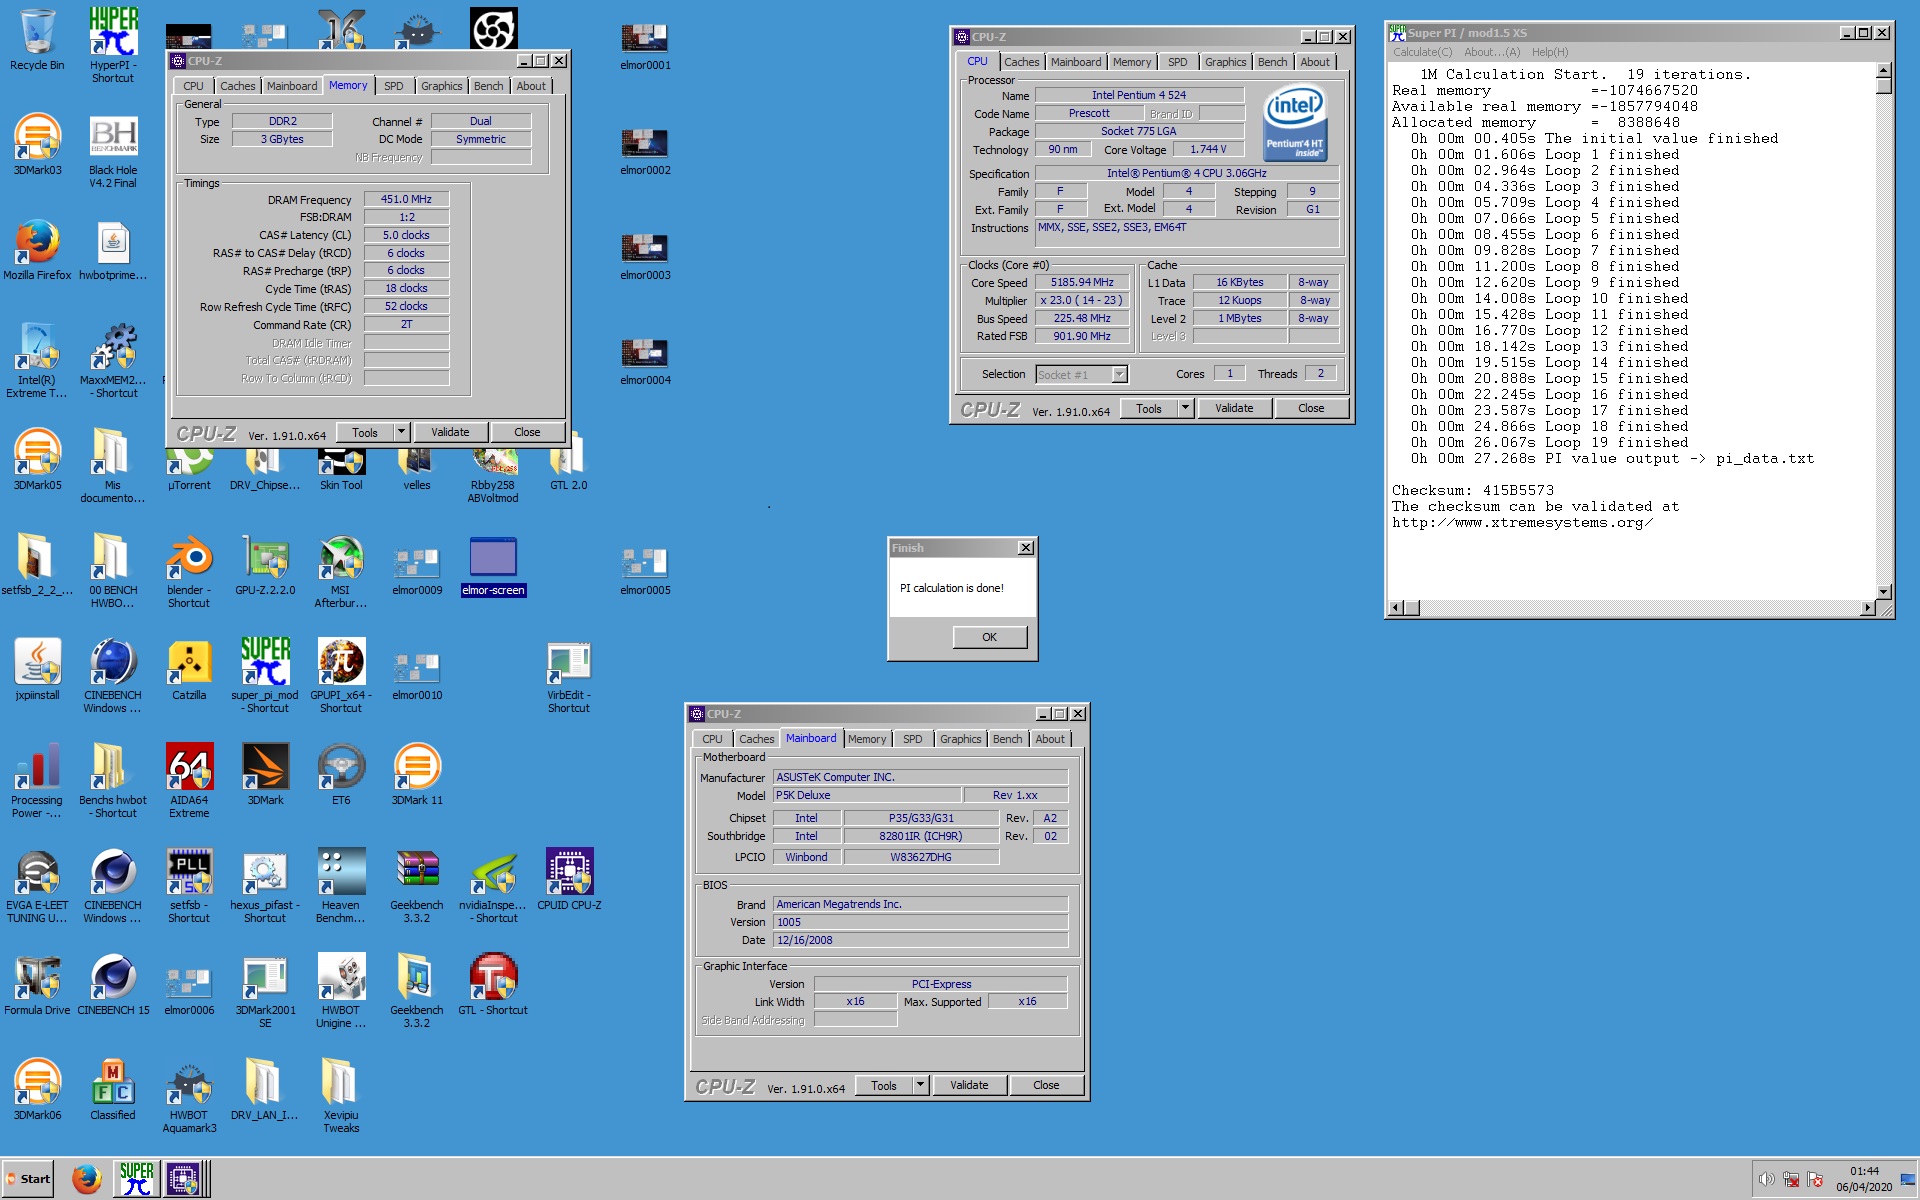
Task: Click the DRAM Frequency 451.0 MHz field
Action: (x=406, y=199)
